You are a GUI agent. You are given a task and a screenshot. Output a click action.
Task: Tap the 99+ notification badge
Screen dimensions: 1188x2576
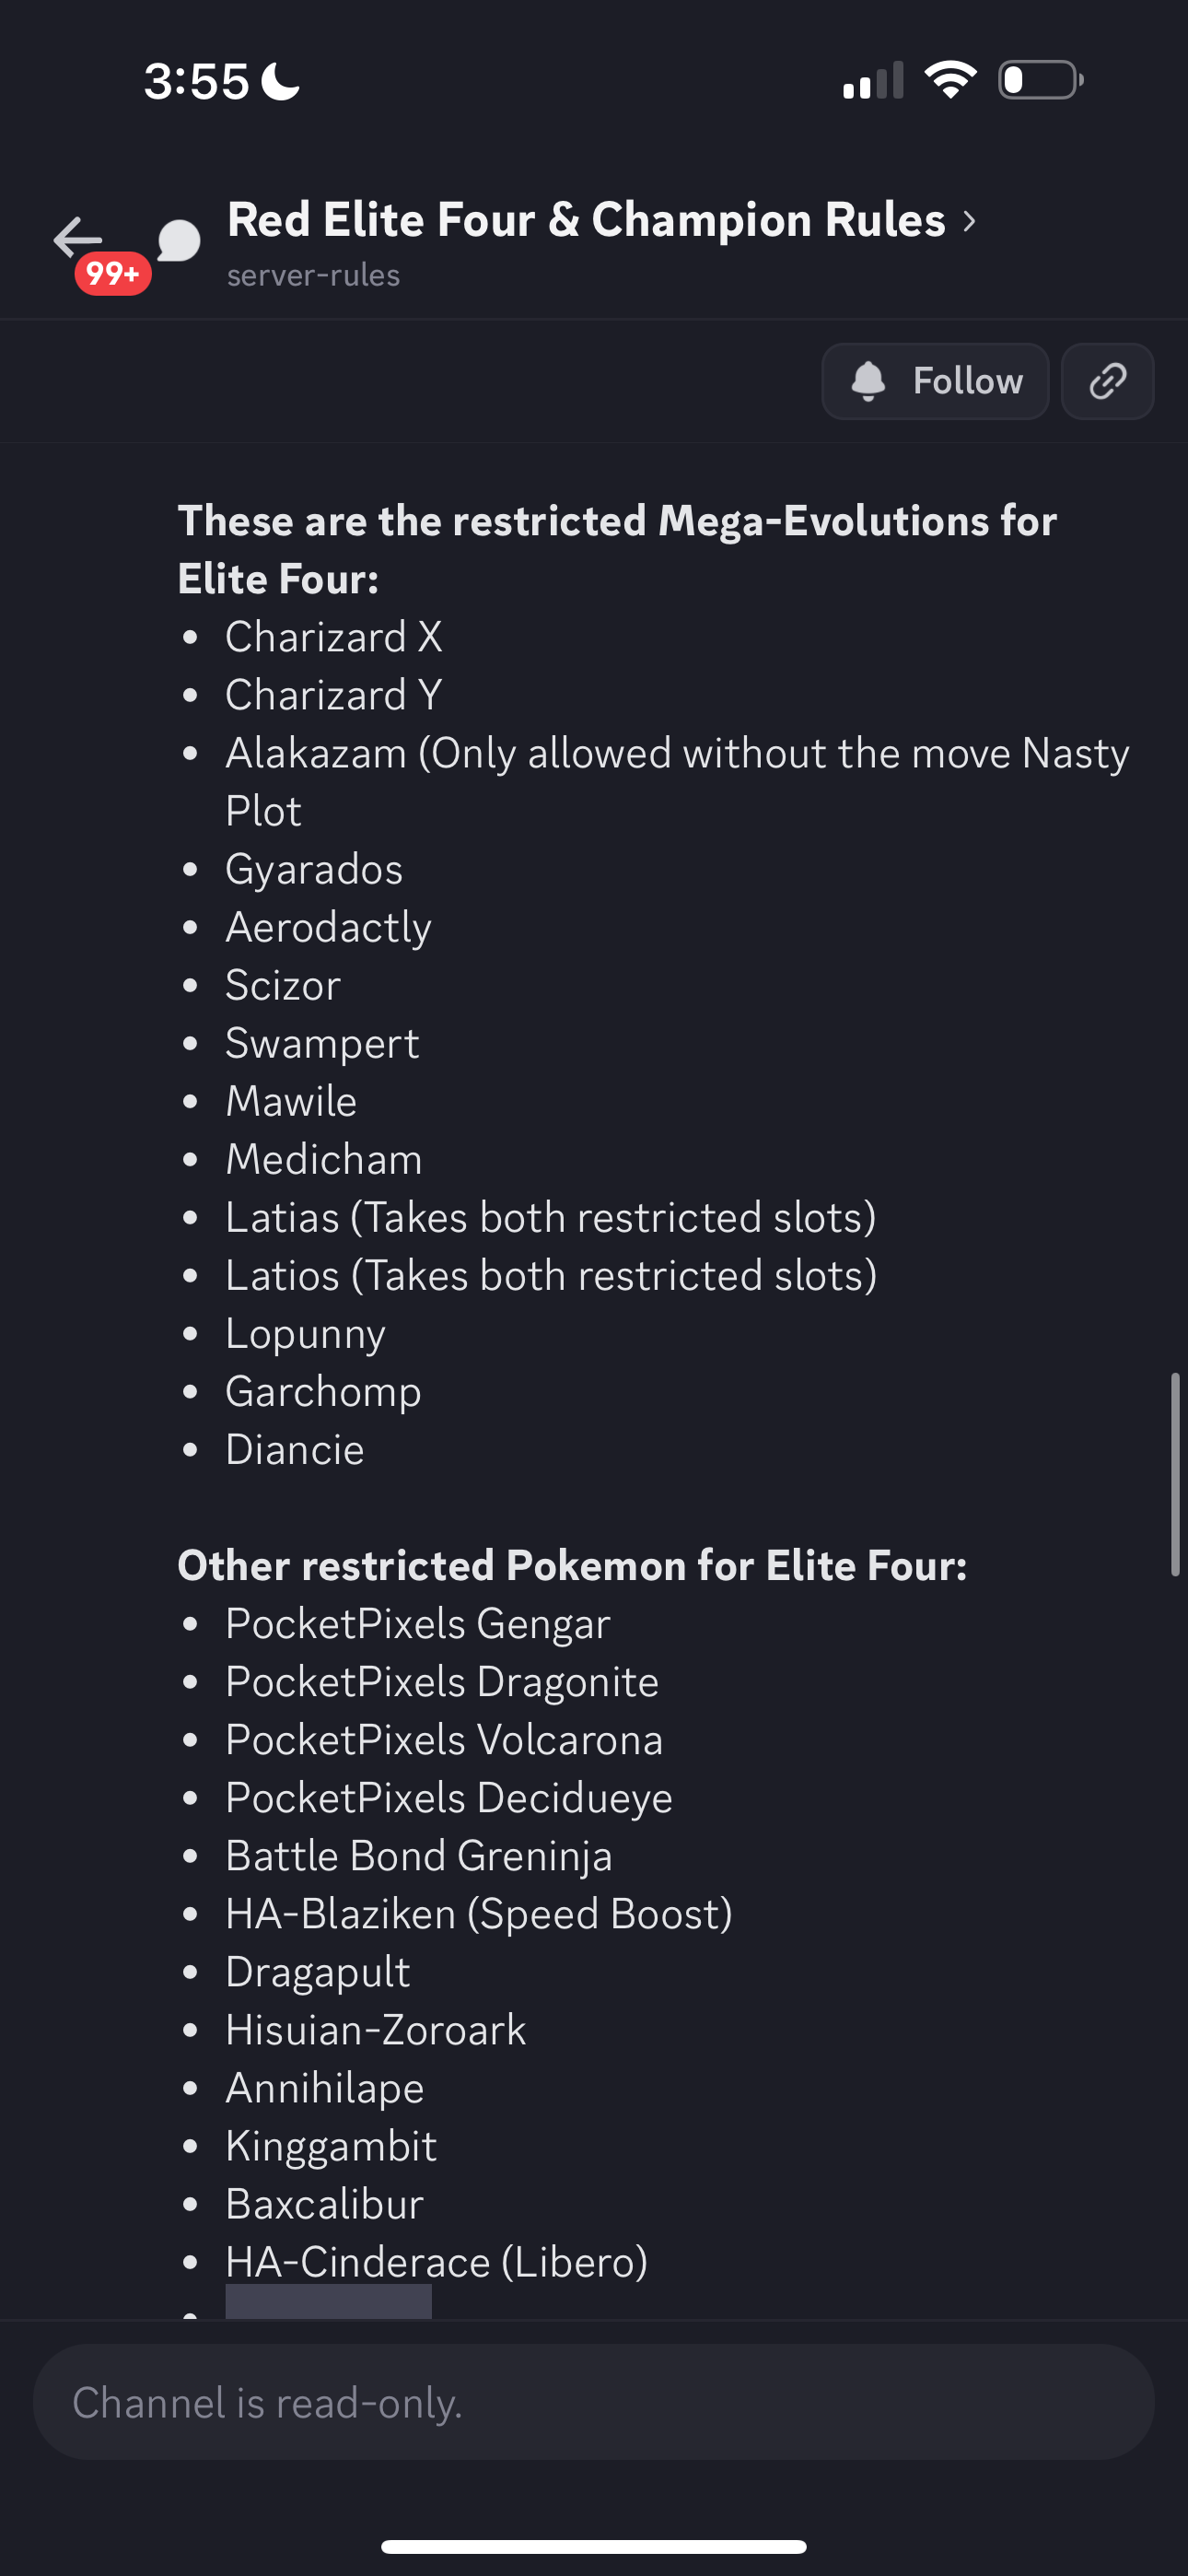click(113, 273)
